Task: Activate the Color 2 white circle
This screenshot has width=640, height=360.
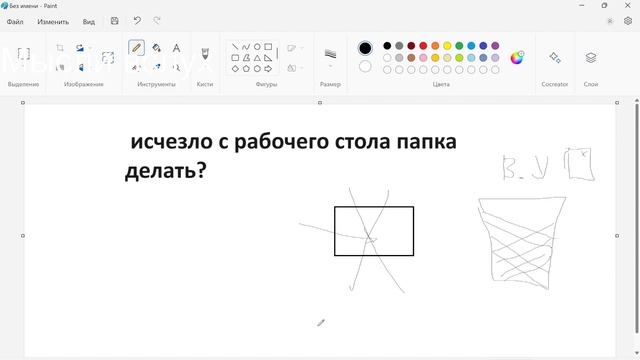Action: click(x=365, y=66)
